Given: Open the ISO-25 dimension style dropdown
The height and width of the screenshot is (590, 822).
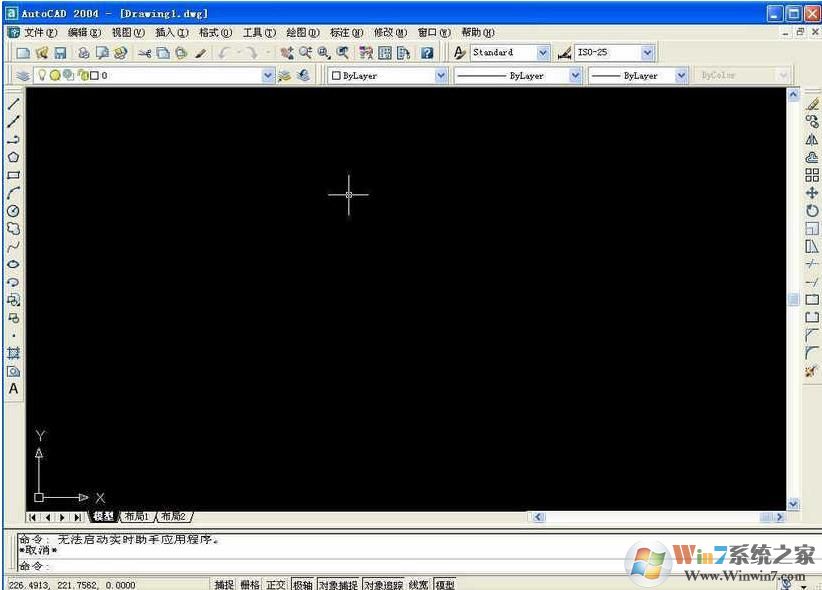Looking at the screenshot, I should (647, 52).
